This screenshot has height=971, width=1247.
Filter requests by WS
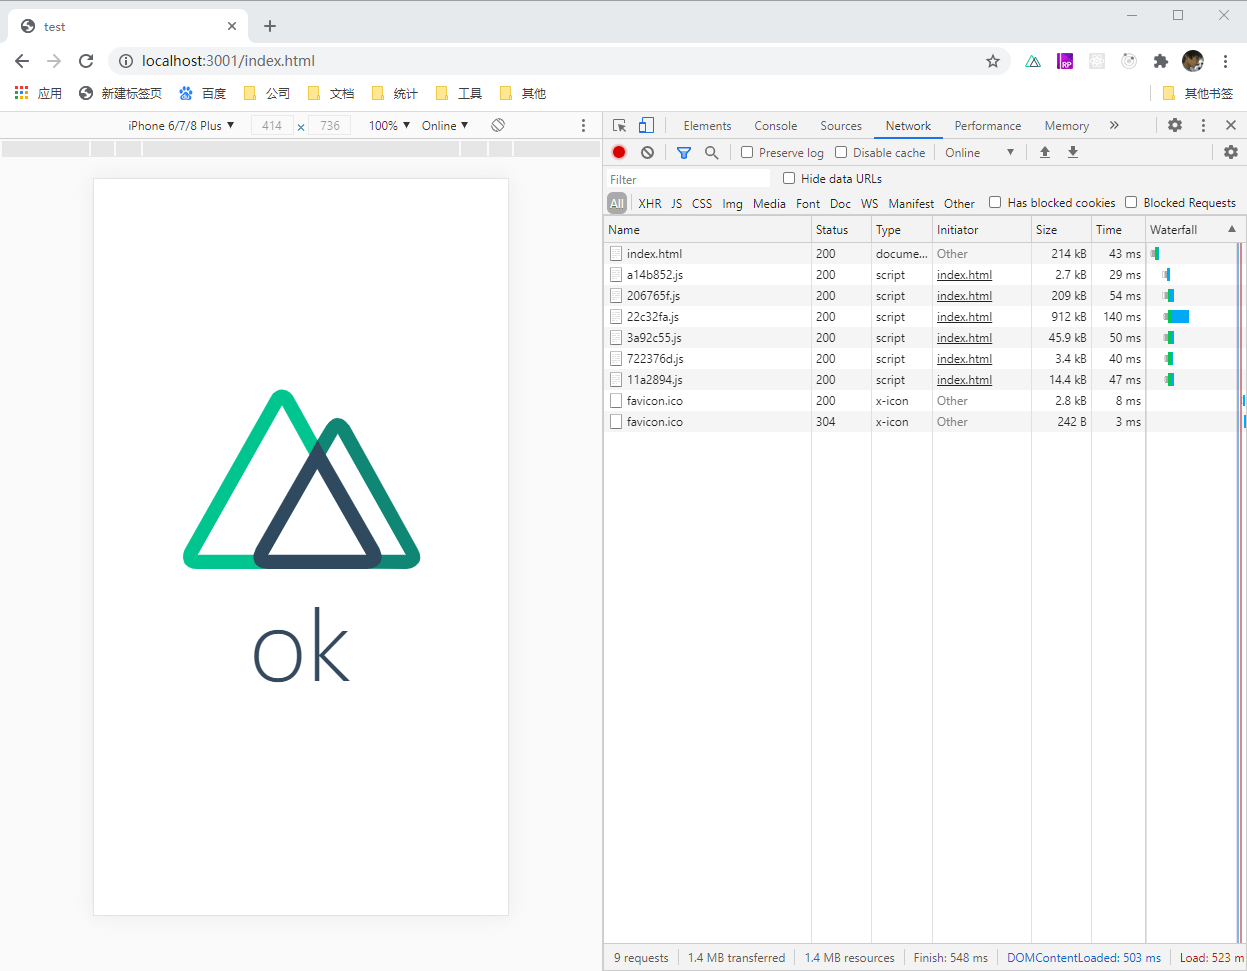(870, 203)
